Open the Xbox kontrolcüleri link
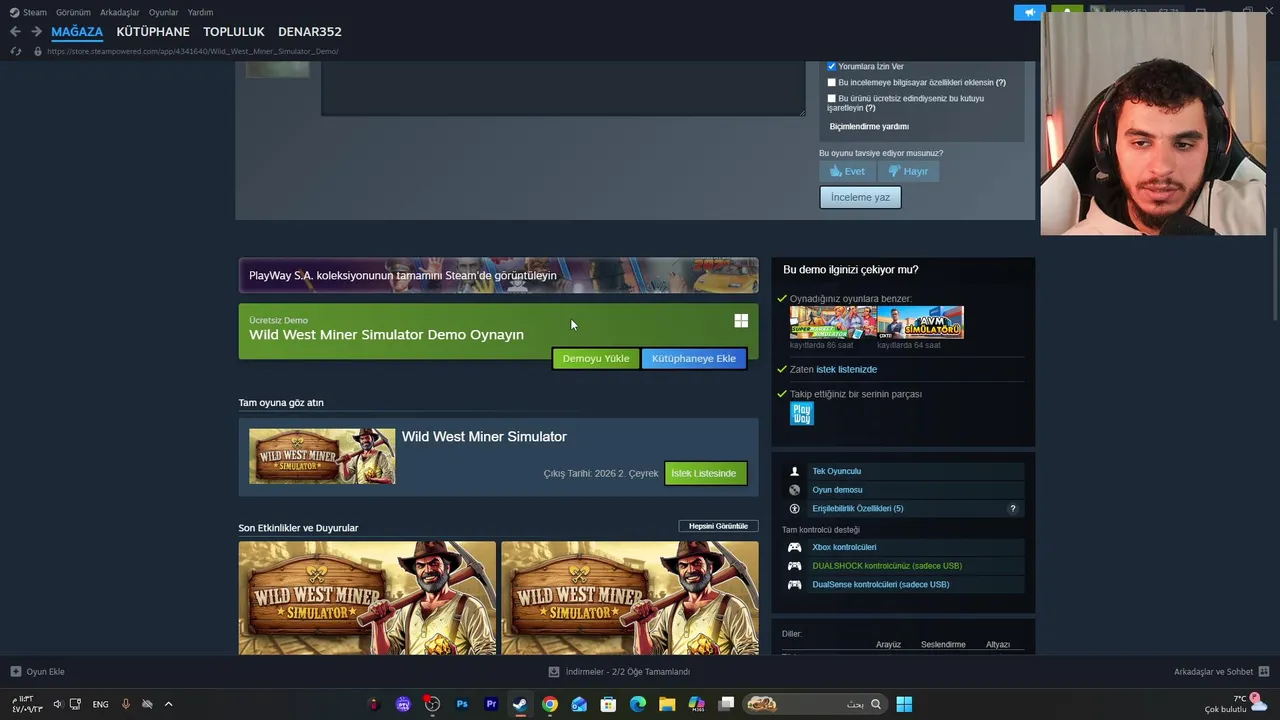1280x720 pixels. pyautogui.click(x=844, y=547)
